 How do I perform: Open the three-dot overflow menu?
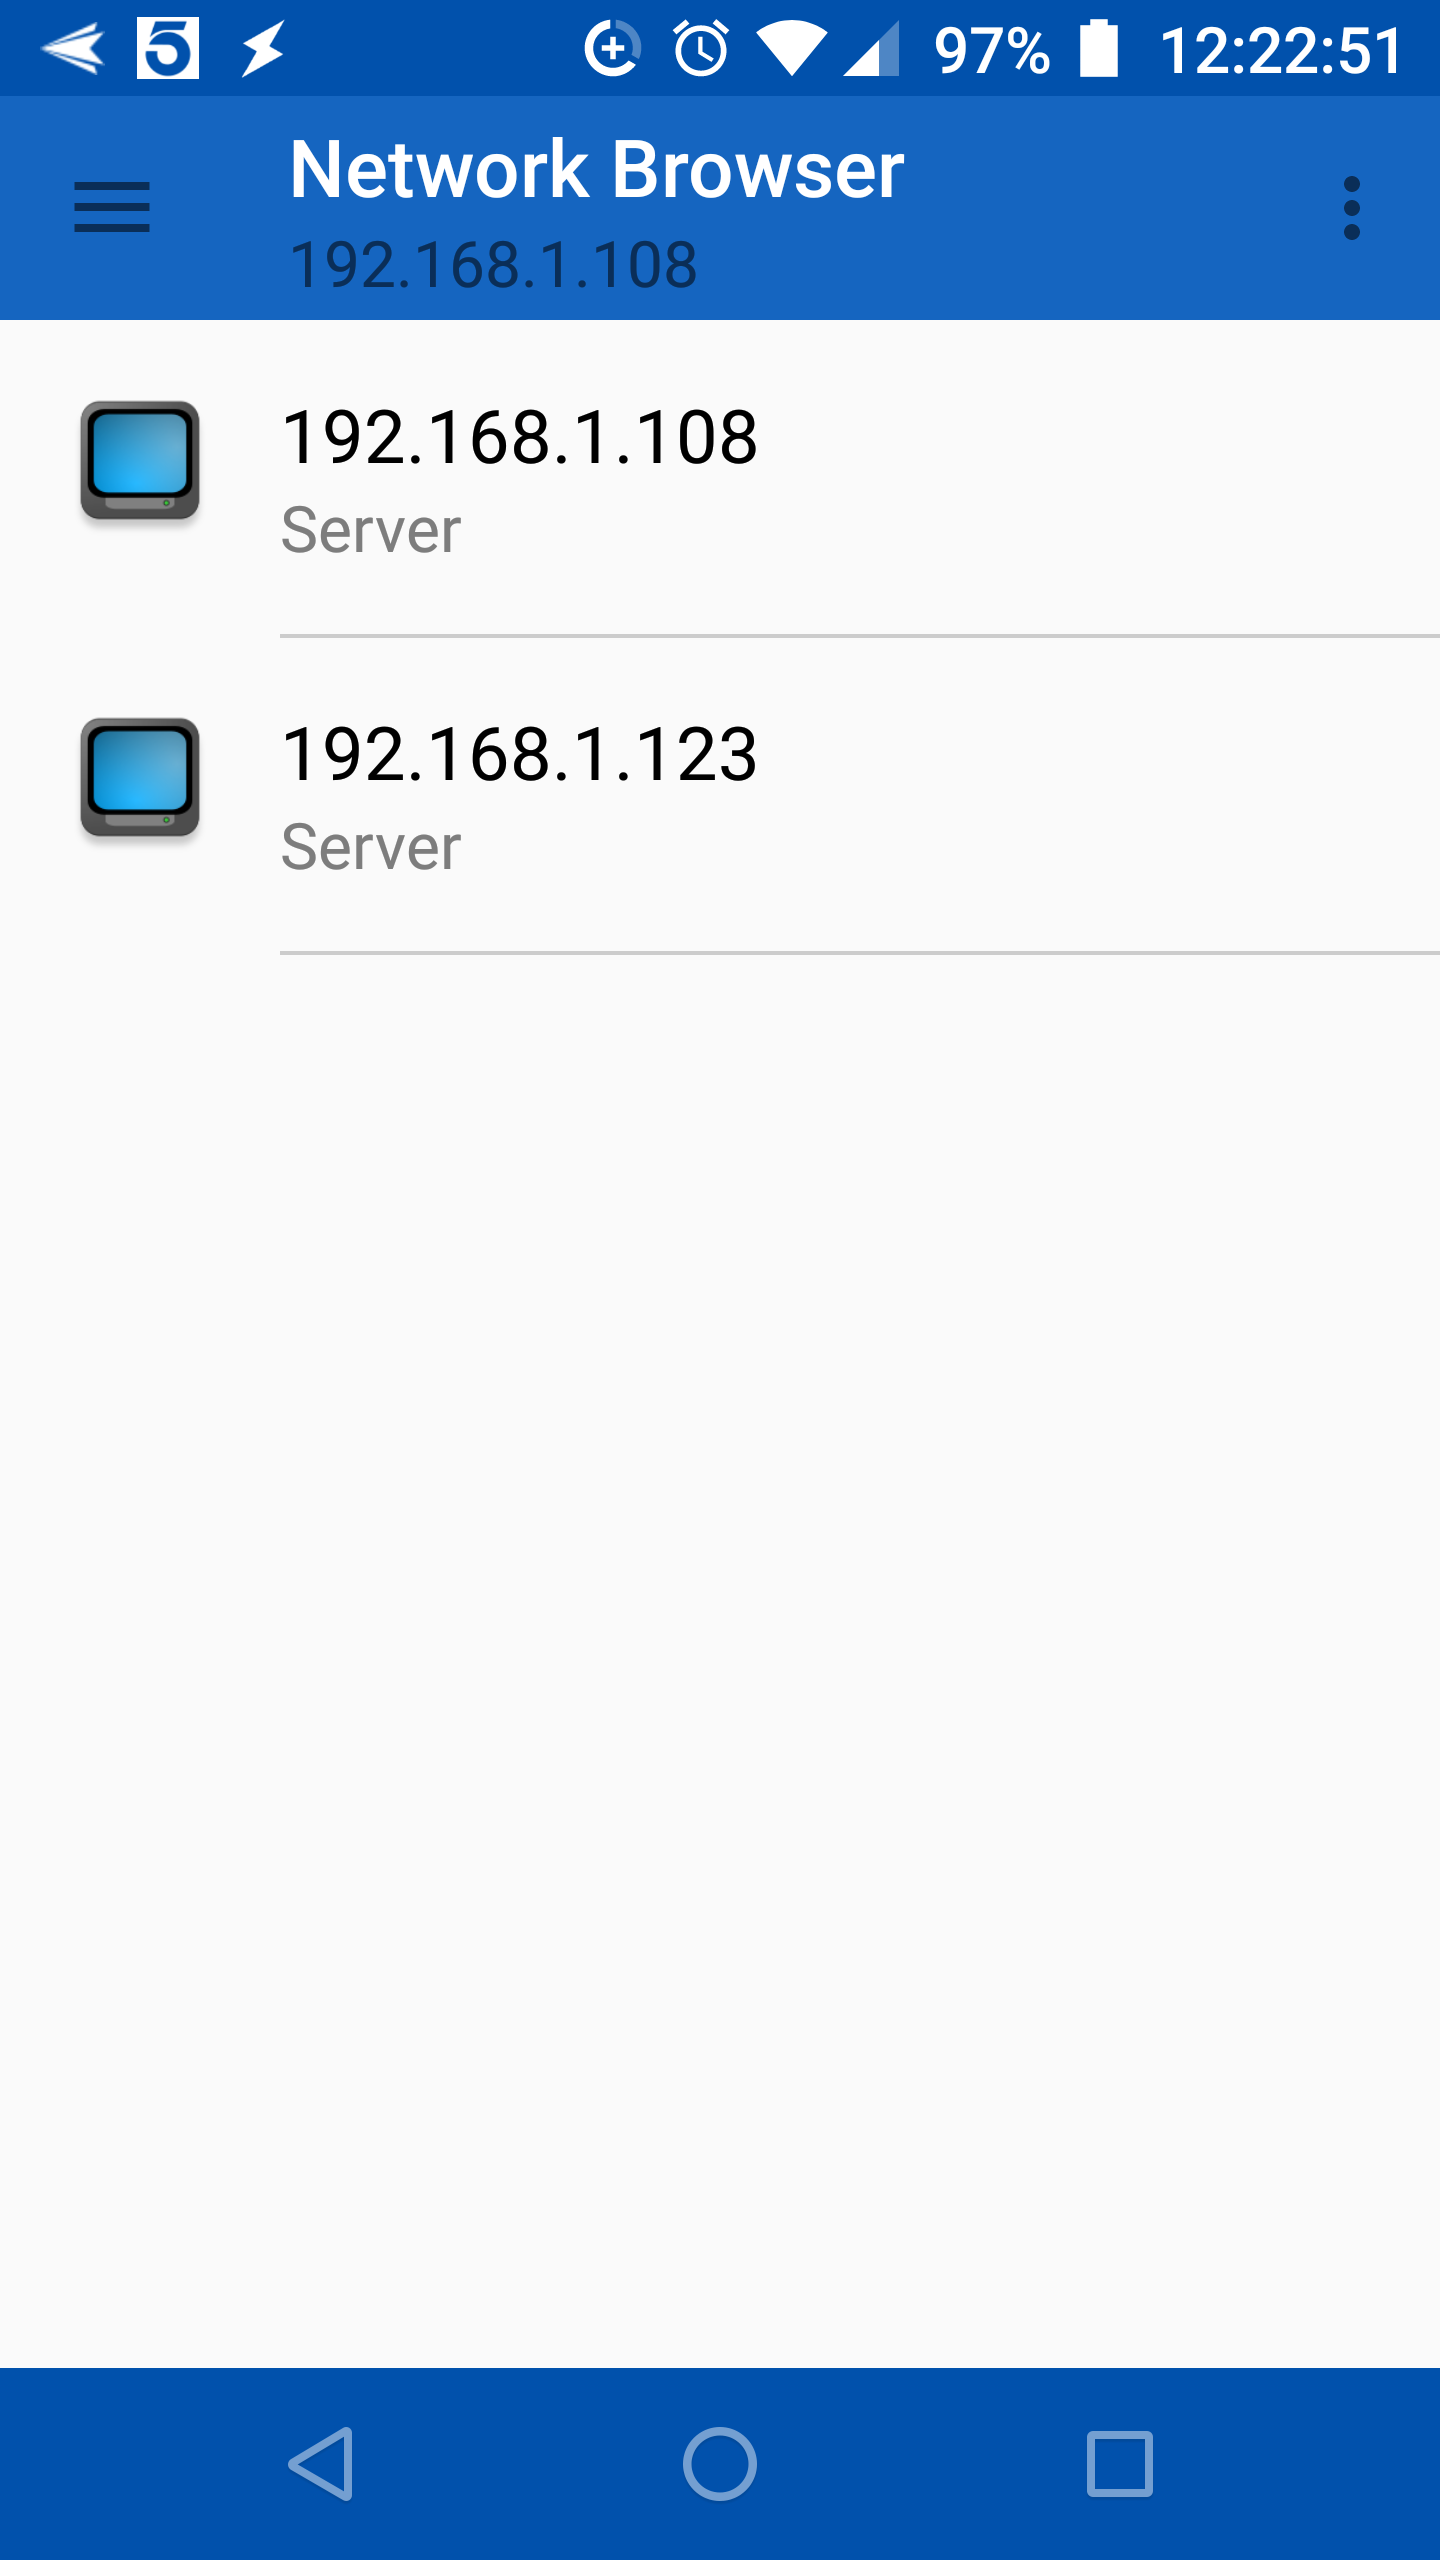[1352, 208]
